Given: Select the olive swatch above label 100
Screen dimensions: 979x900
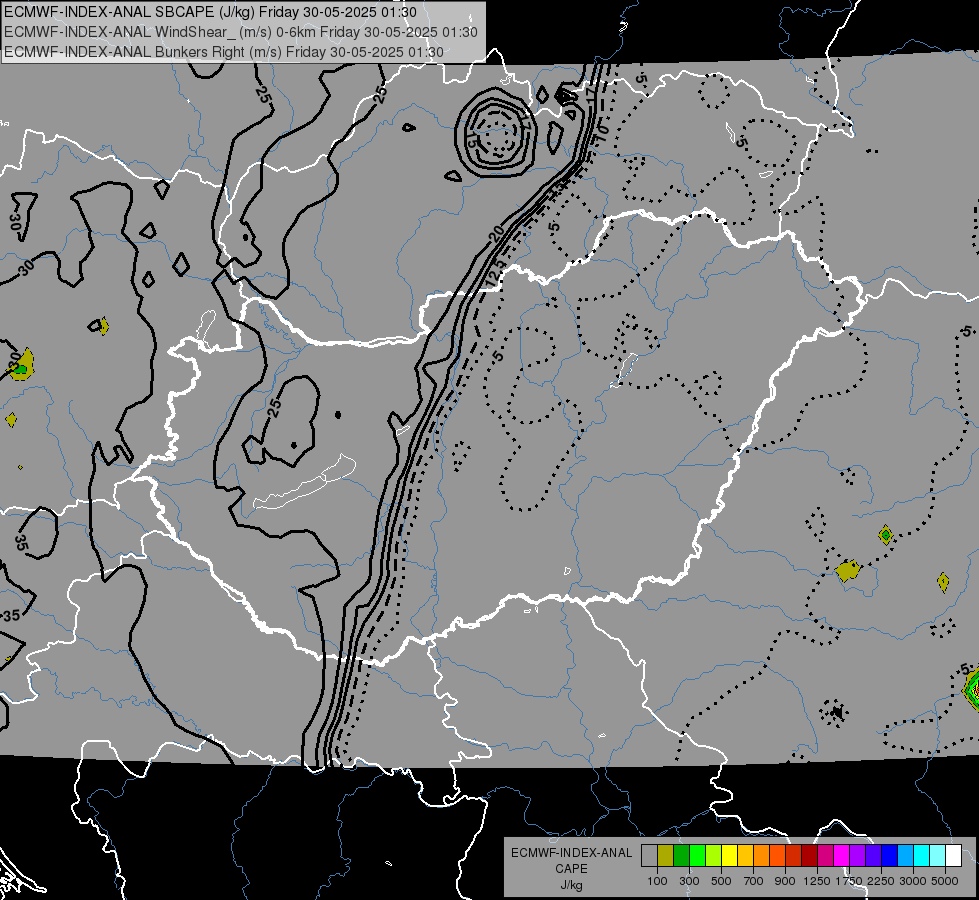Looking at the screenshot, I should [x=666, y=855].
